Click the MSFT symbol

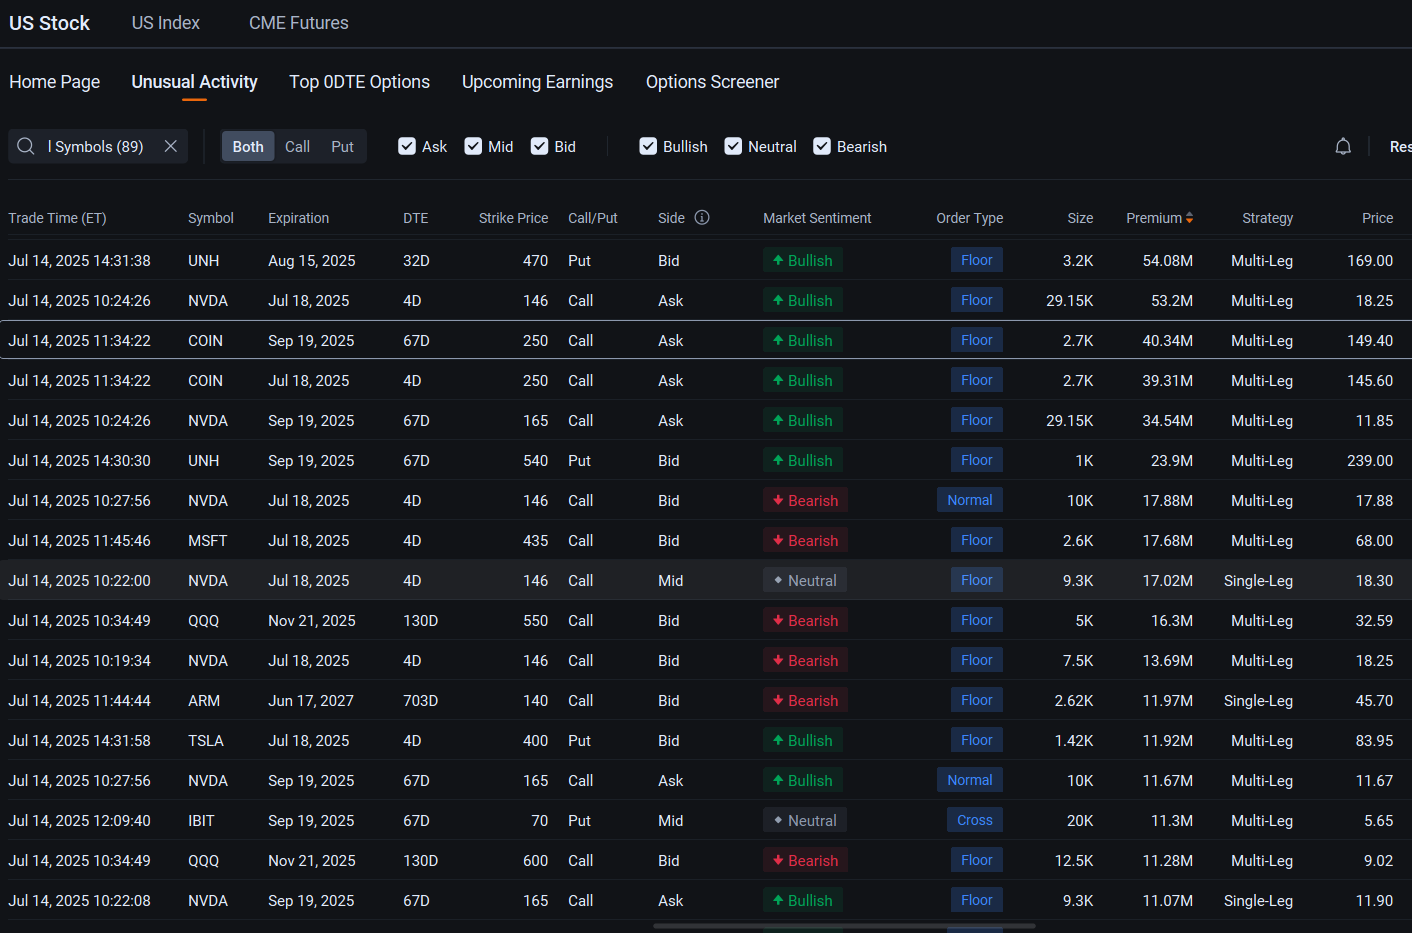click(207, 541)
